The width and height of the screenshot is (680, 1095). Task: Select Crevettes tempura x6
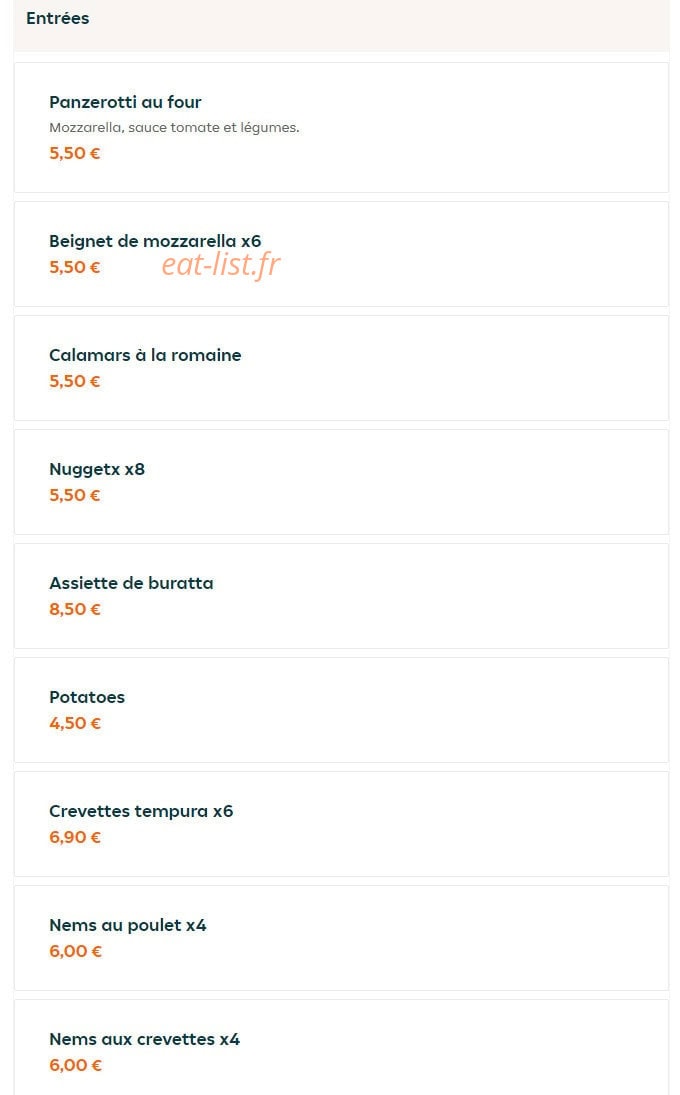pyautogui.click(x=341, y=823)
